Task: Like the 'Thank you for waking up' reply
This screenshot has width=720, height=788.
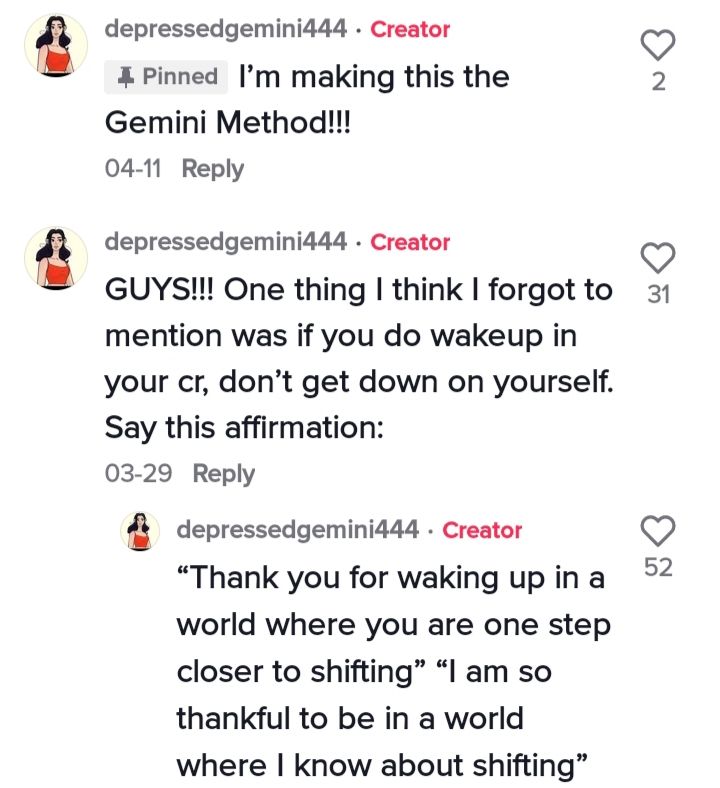Action: click(658, 531)
